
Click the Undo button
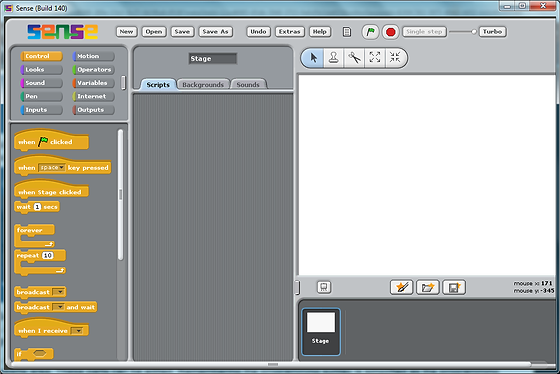pos(258,32)
